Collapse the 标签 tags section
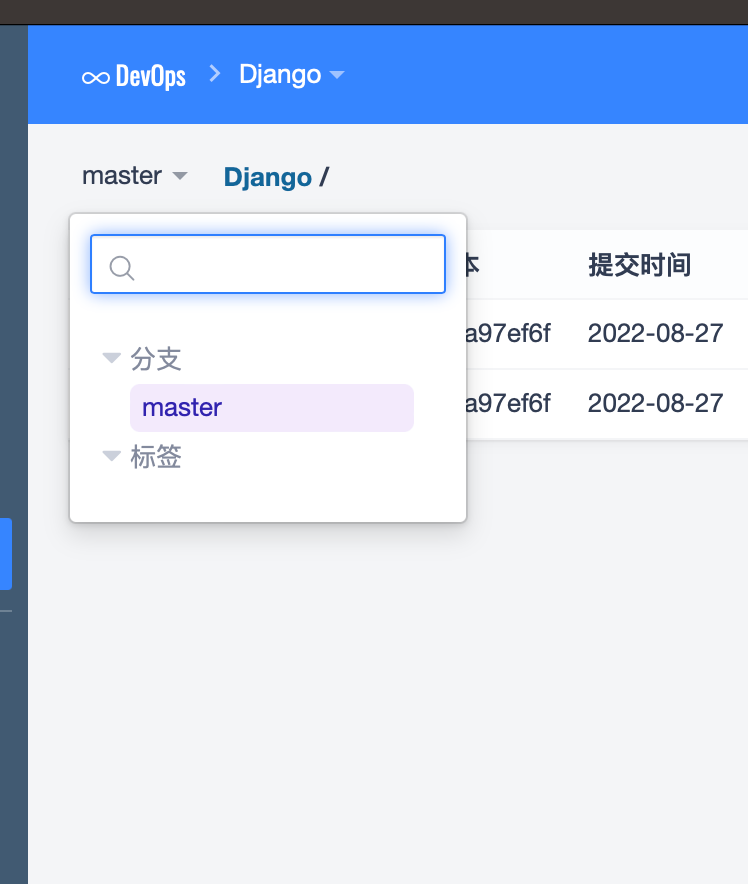 click(112, 456)
